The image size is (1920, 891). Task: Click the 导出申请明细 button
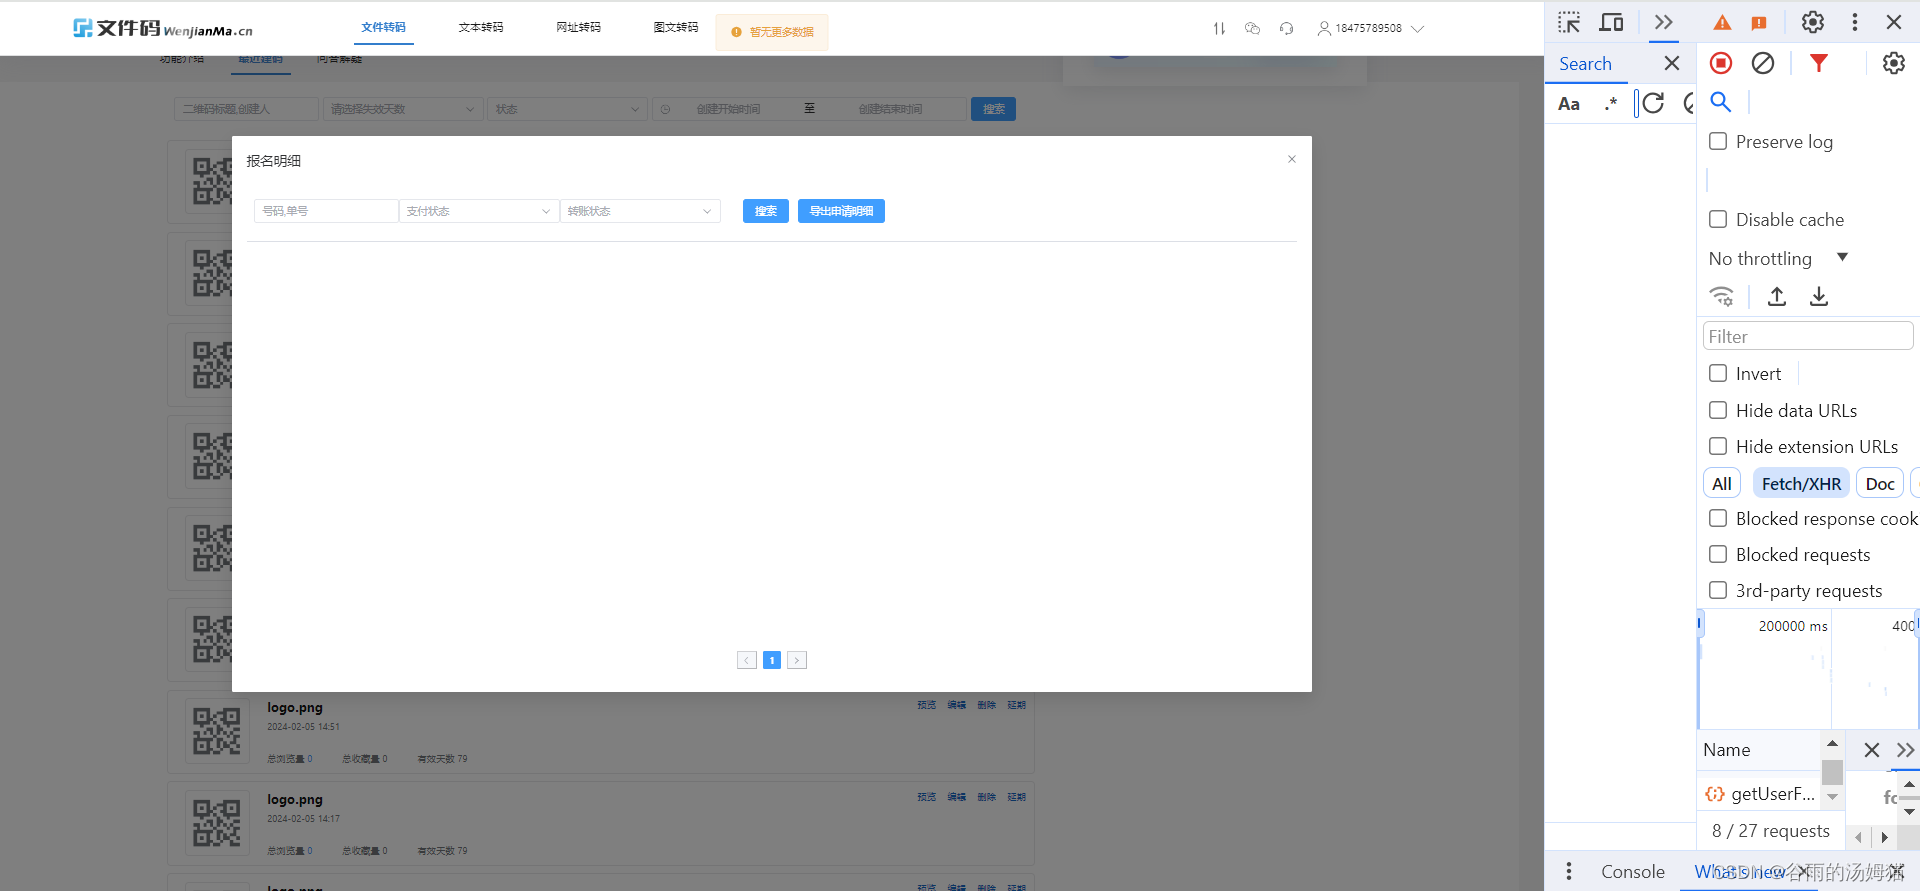point(841,211)
